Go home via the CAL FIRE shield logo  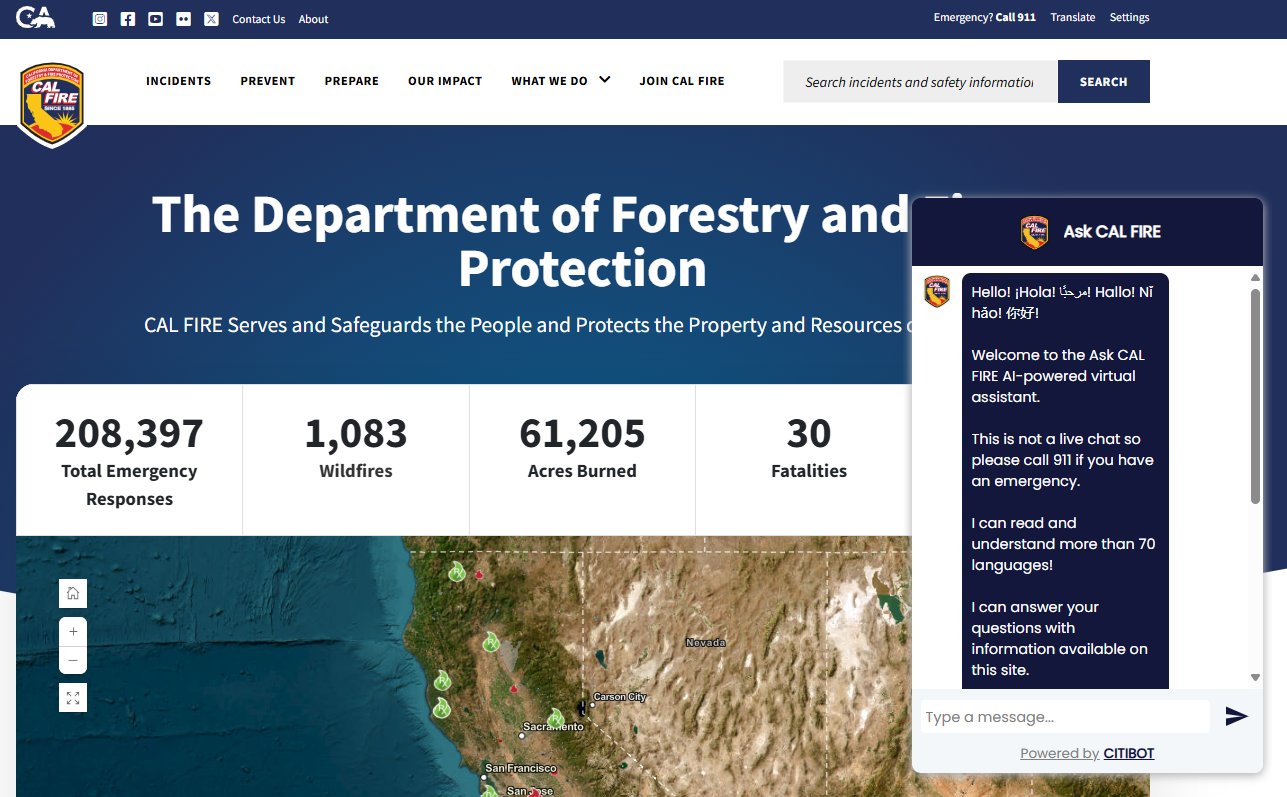[52, 104]
